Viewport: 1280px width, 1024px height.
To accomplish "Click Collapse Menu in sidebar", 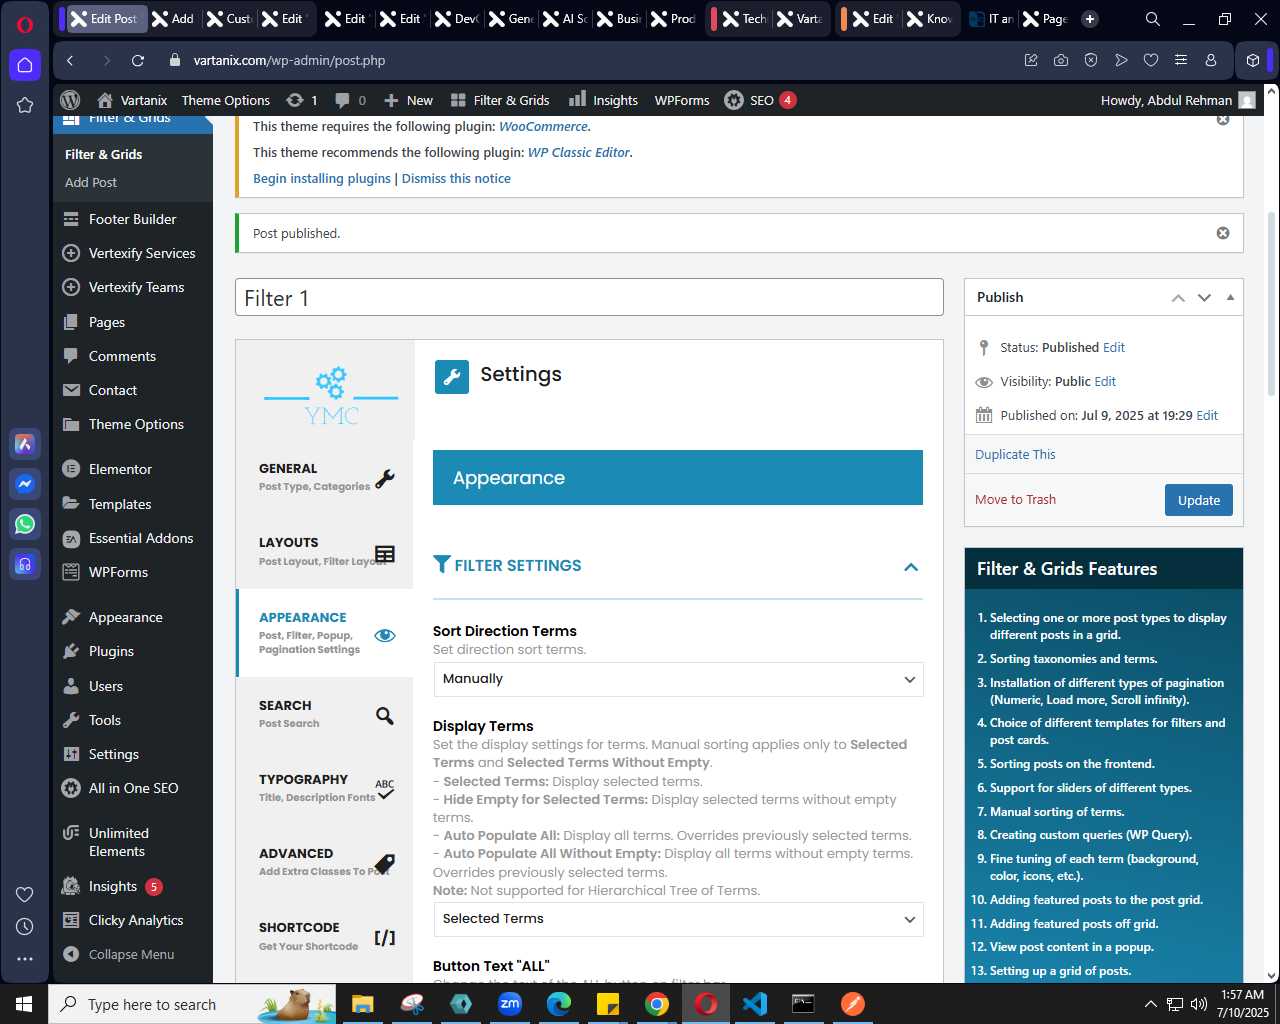I will click(x=132, y=954).
